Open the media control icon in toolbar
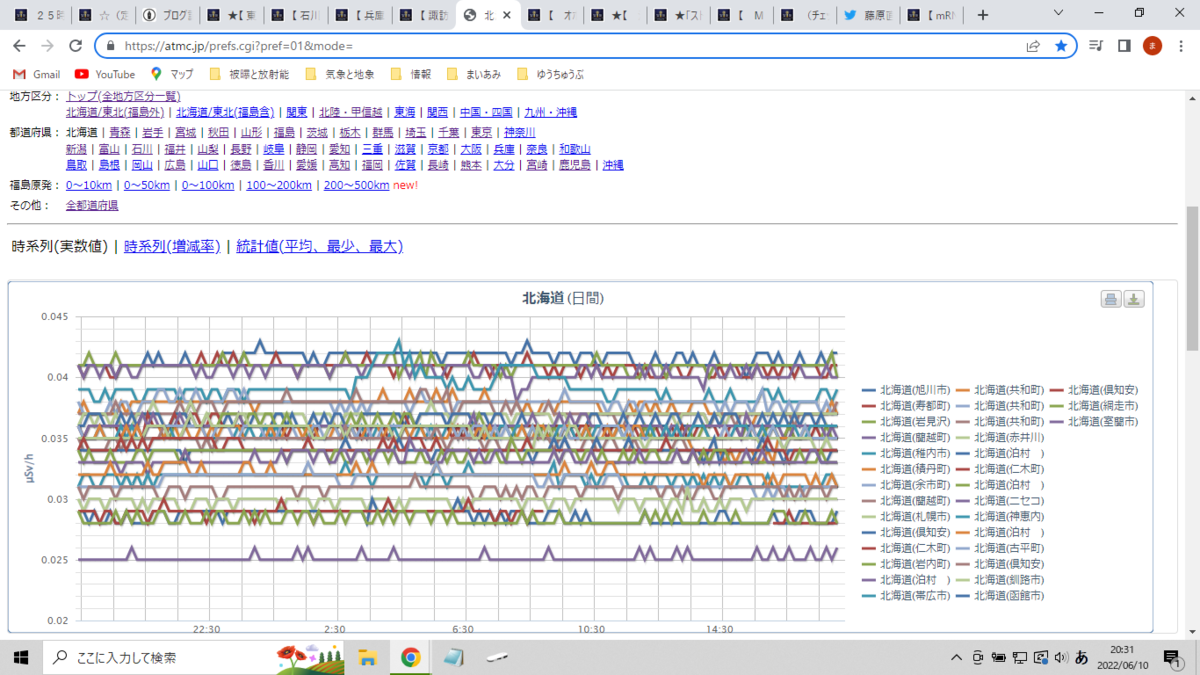The height and width of the screenshot is (675, 1200). tap(1097, 46)
